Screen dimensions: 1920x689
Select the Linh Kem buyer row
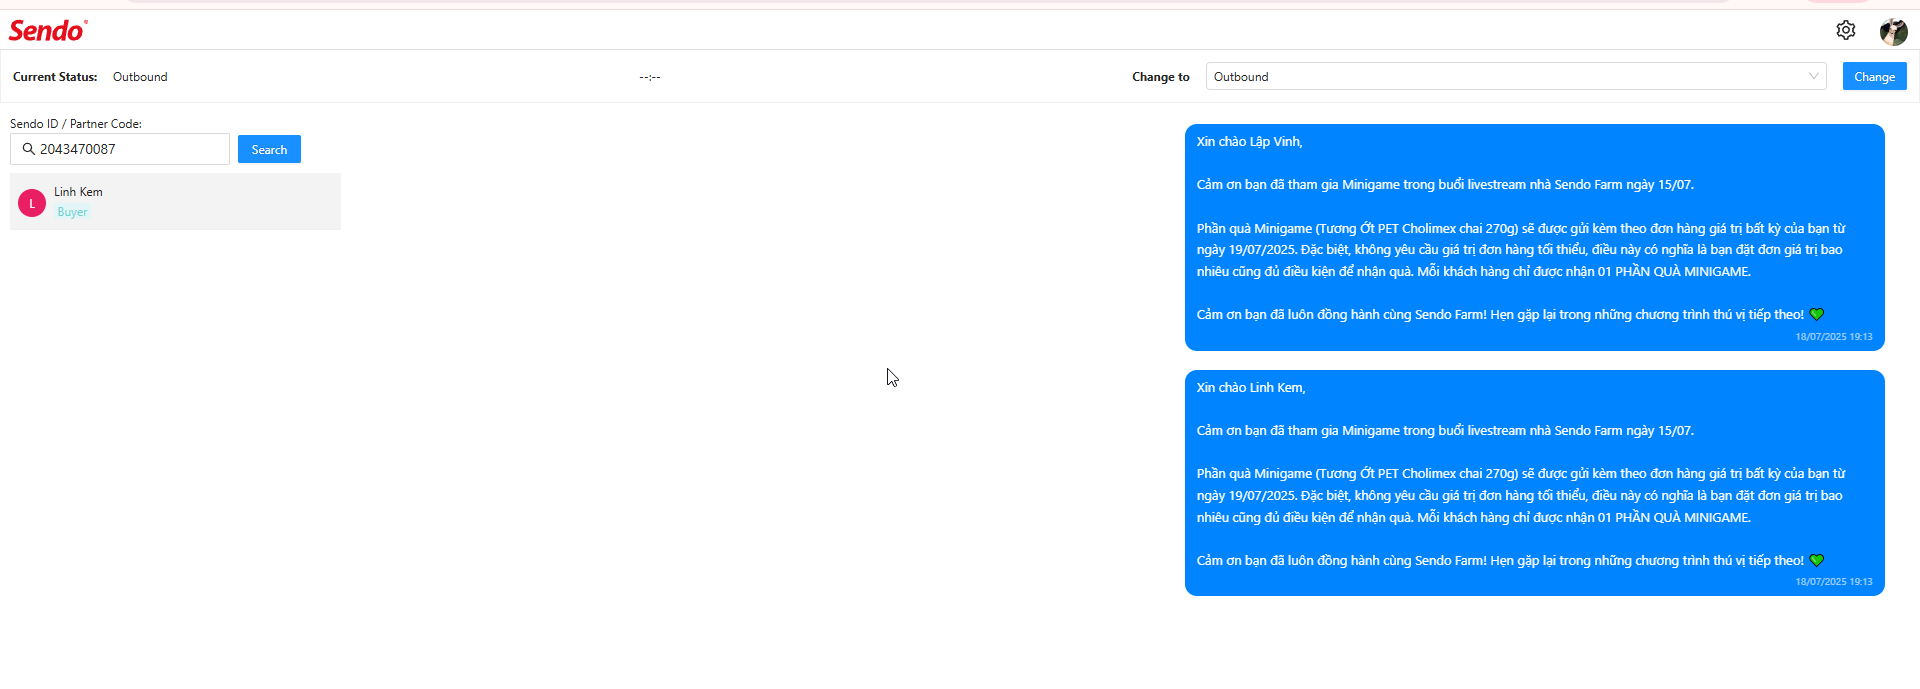(175, 202)
